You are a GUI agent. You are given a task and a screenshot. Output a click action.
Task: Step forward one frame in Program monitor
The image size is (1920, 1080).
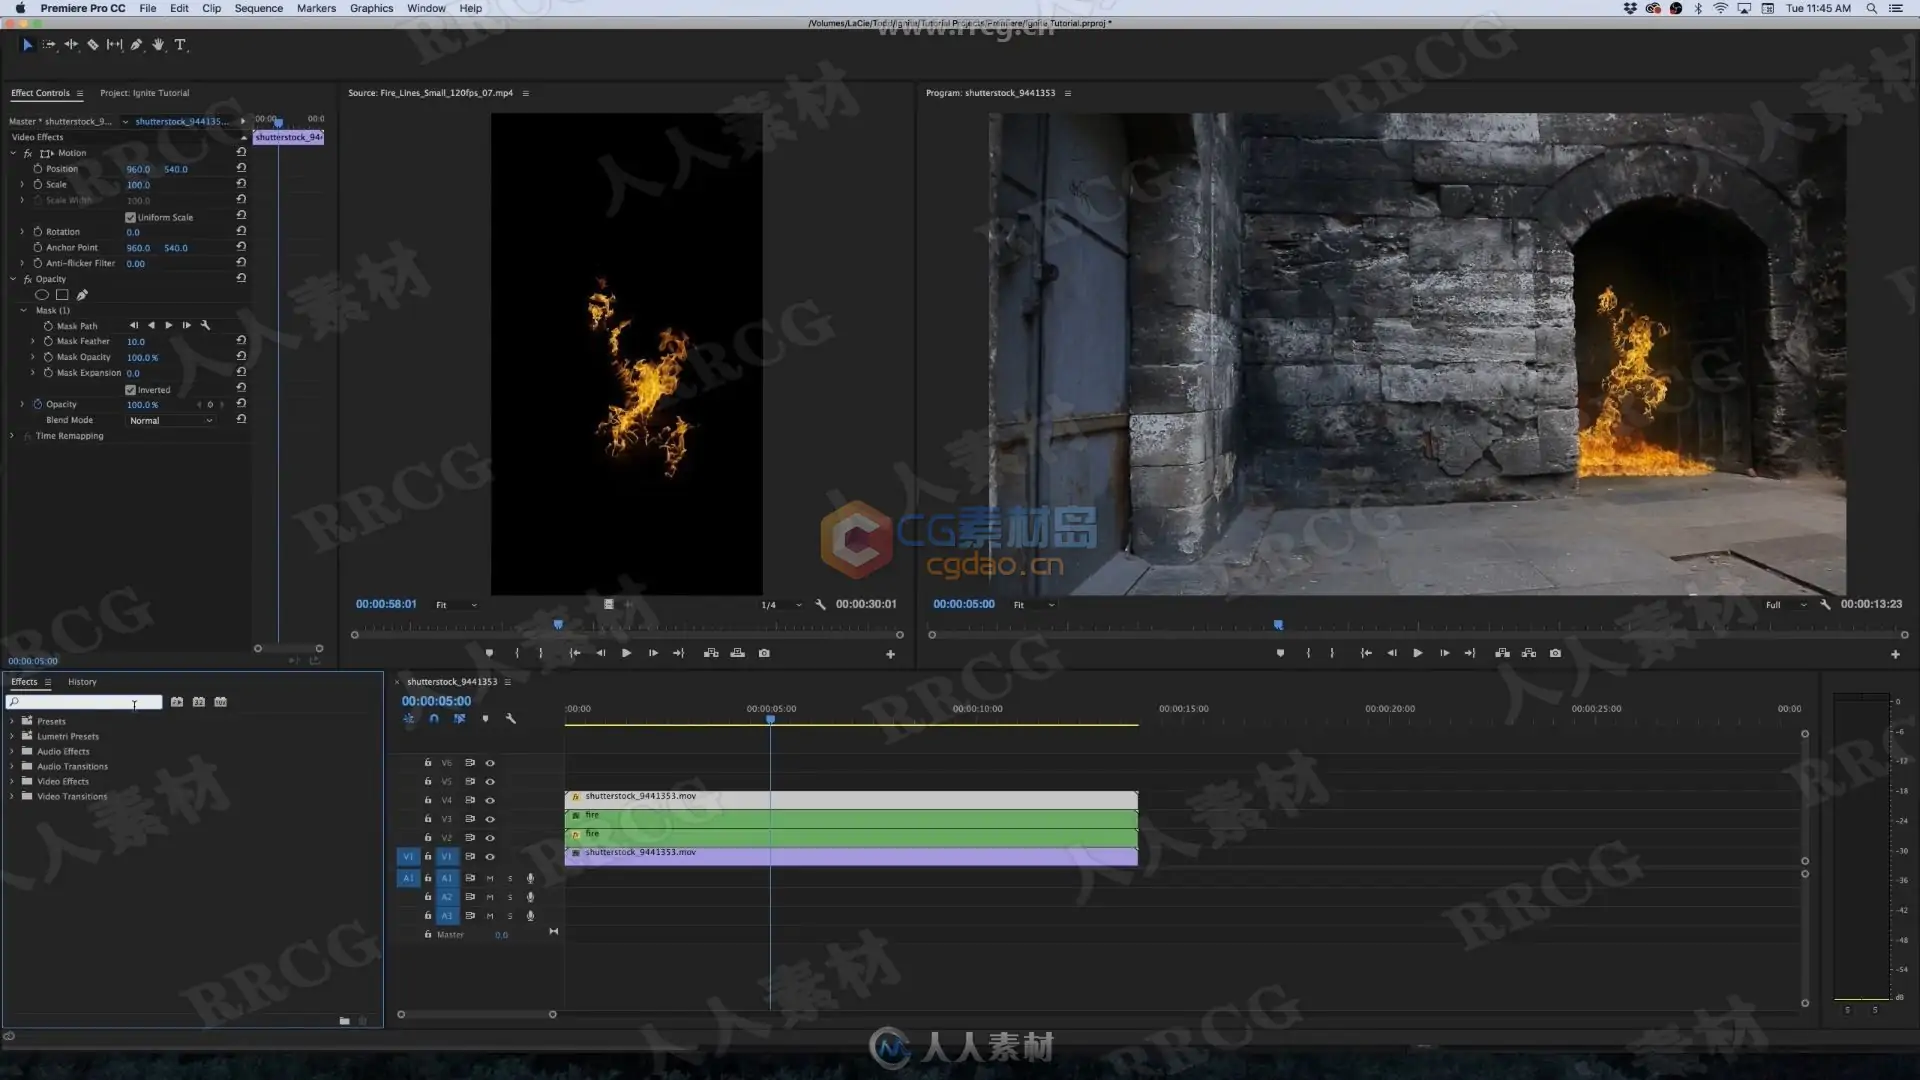[x=1444, y=653]
